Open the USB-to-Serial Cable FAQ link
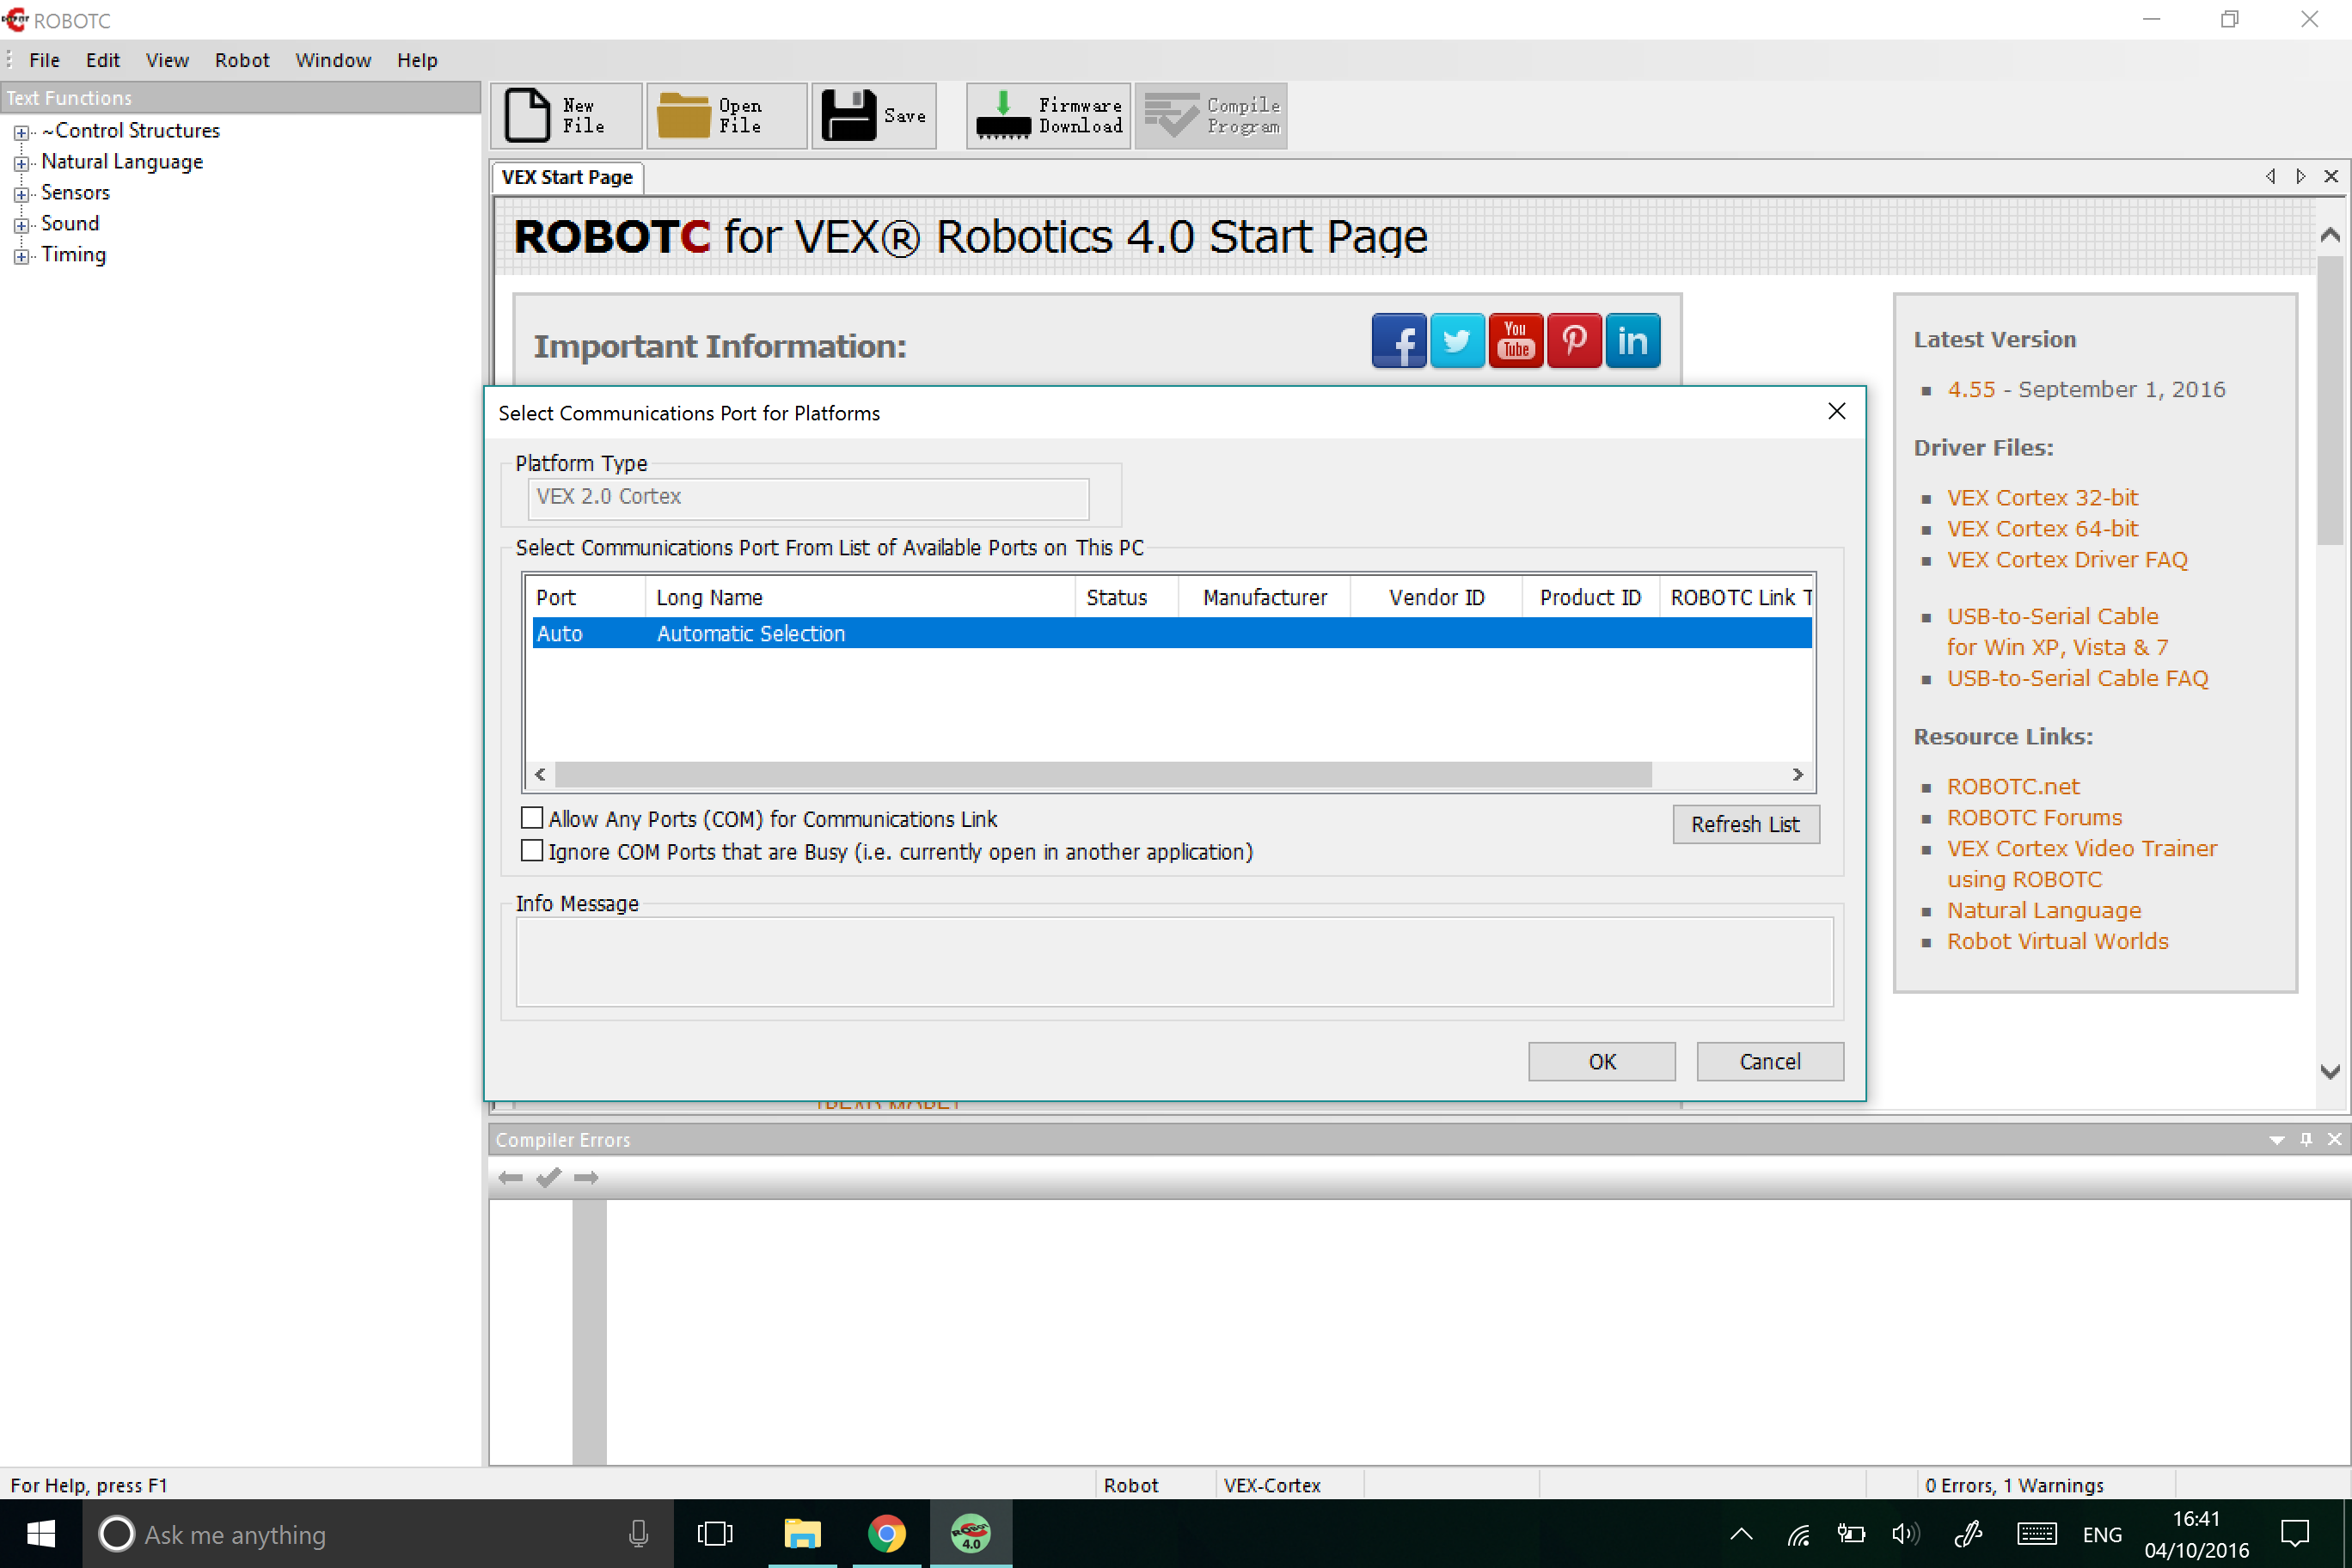Screen dimensions: 2352x1568 coord(2077,678)
